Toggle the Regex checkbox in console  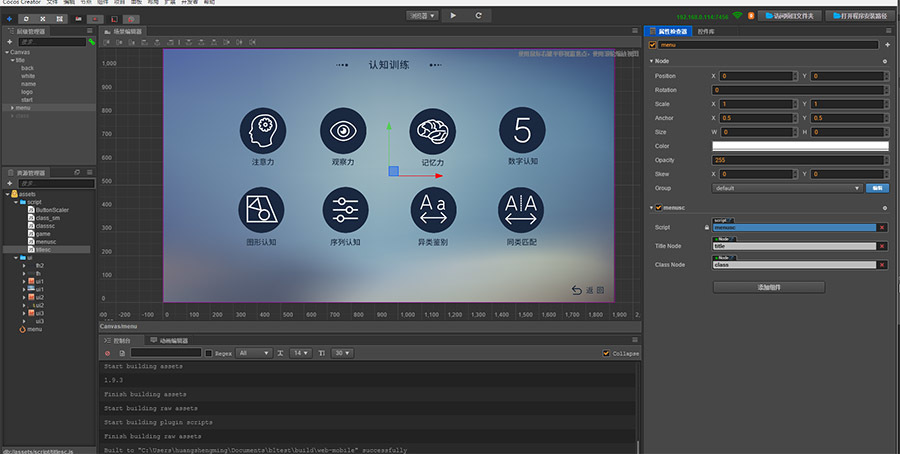(x=208, y=353)
